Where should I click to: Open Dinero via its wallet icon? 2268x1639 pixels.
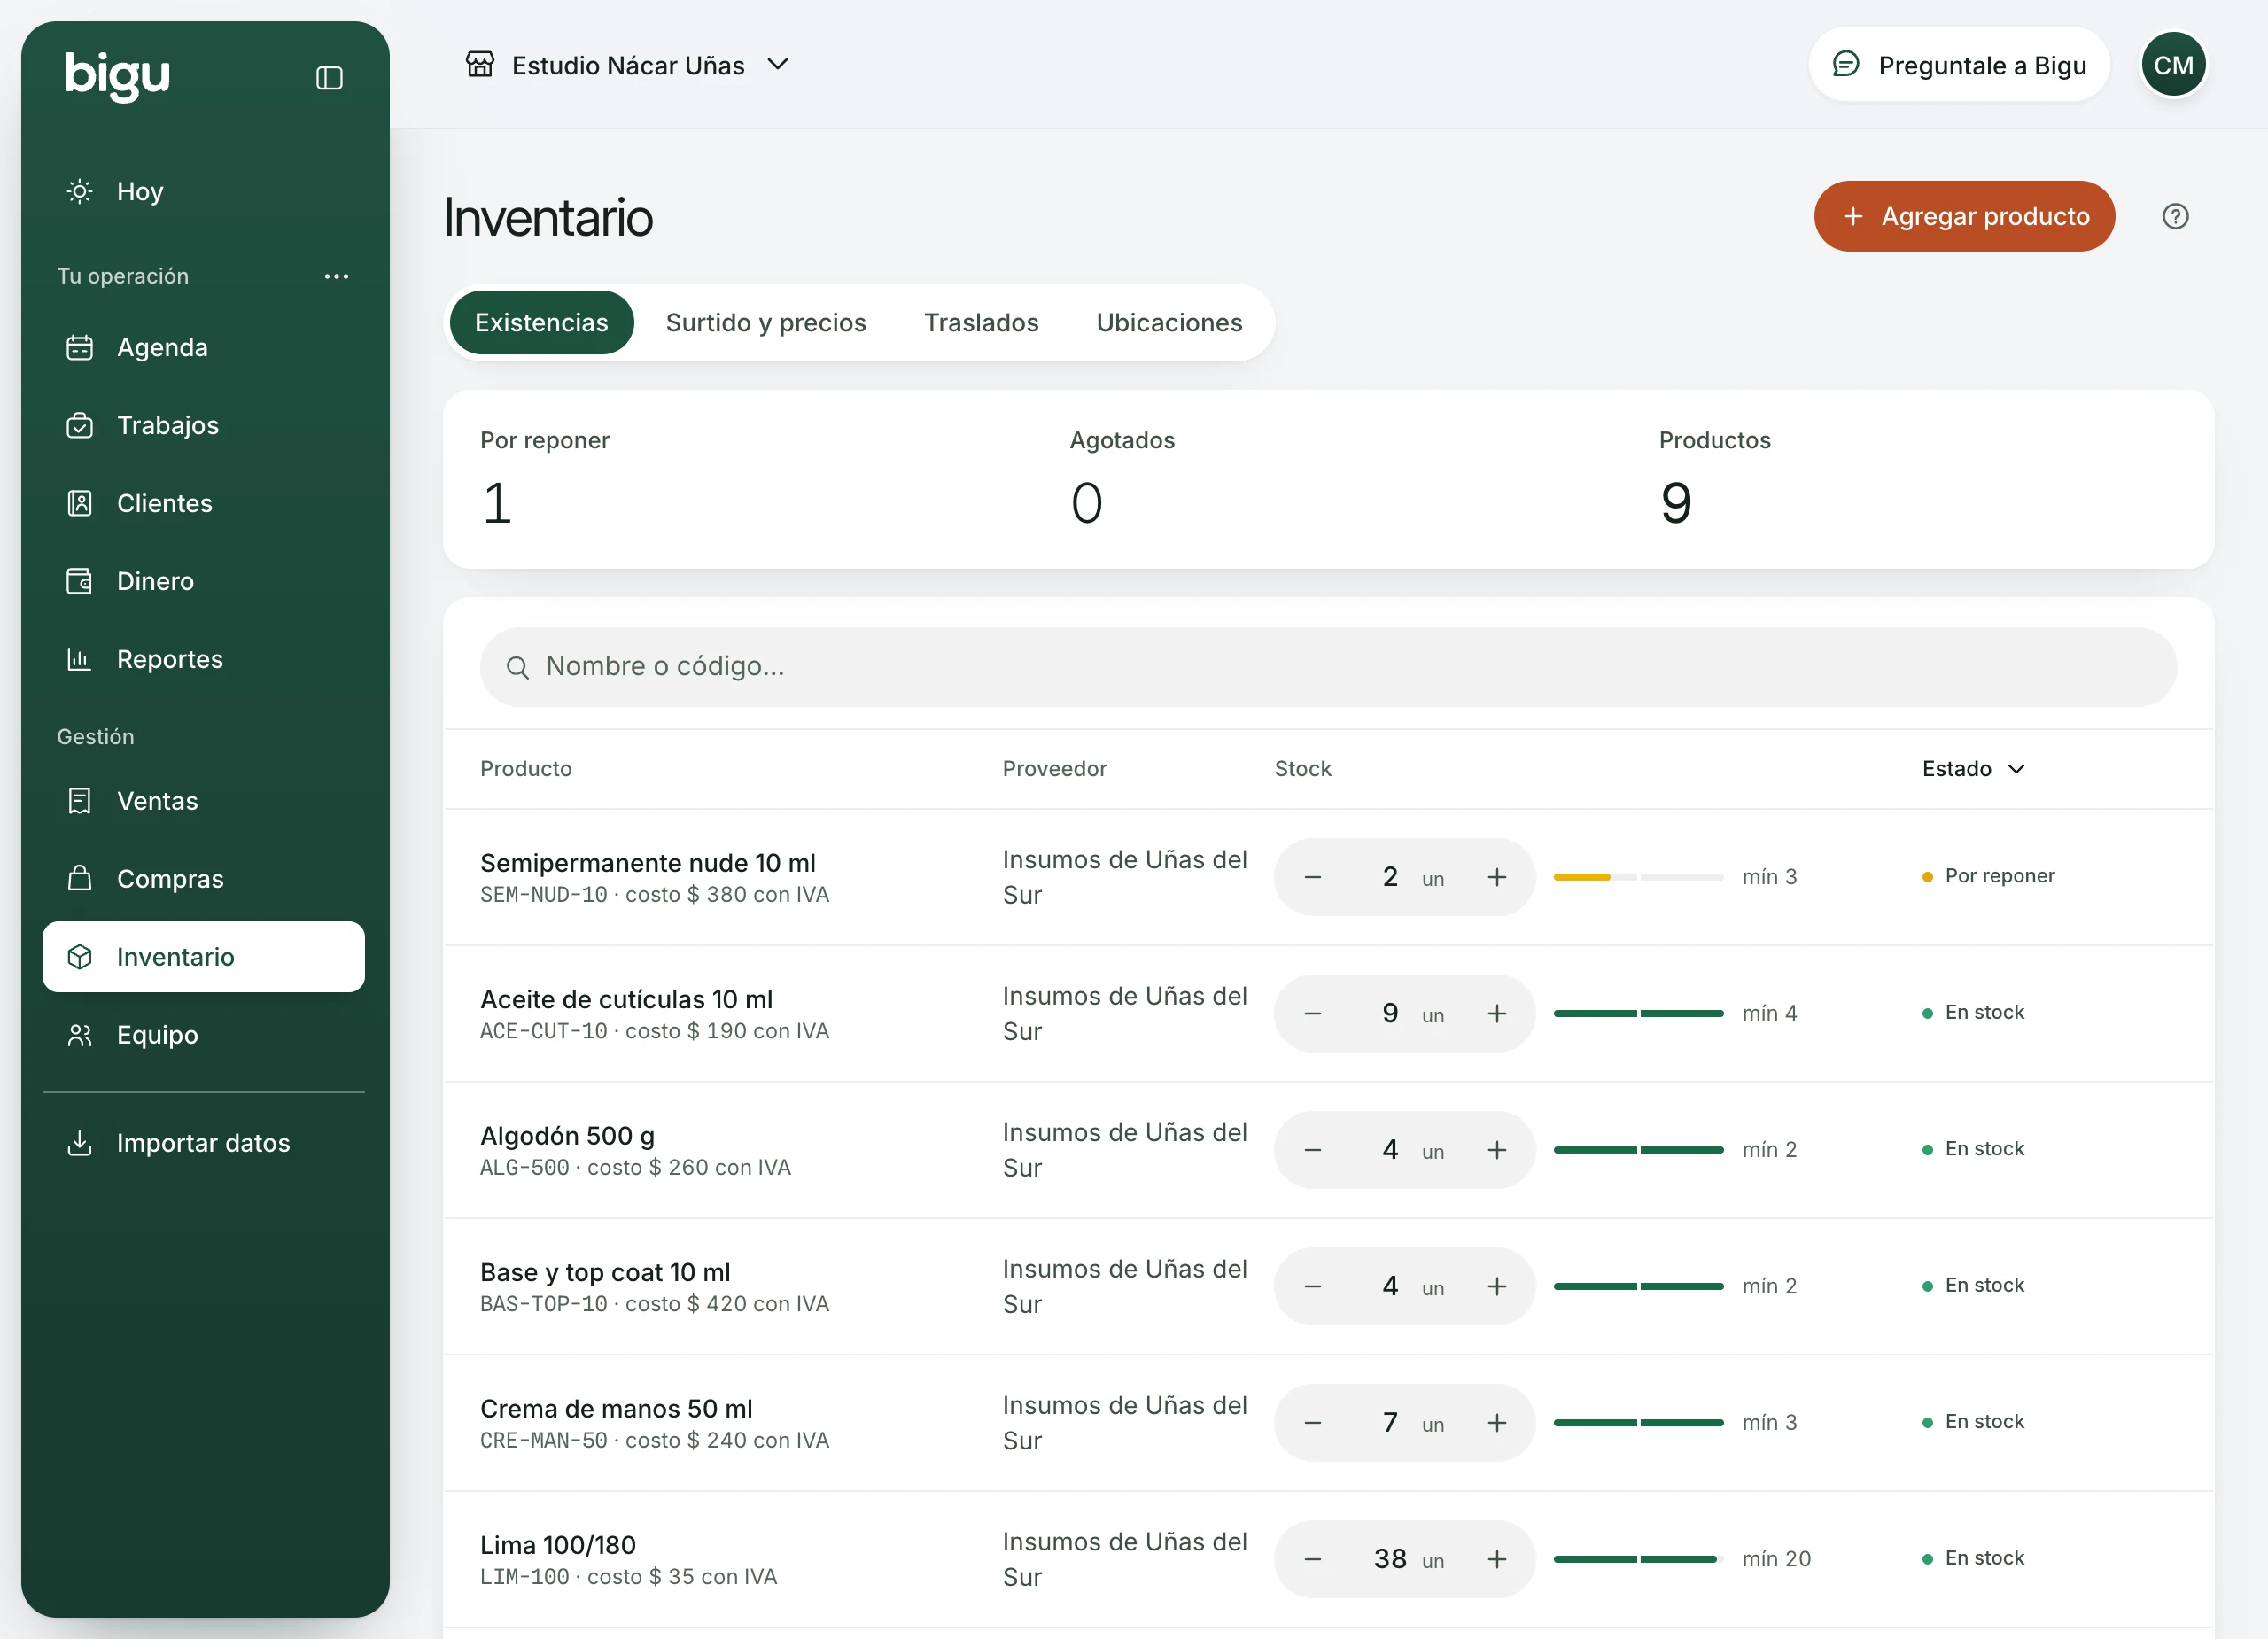pyautogui.click(x=80, y=581)
